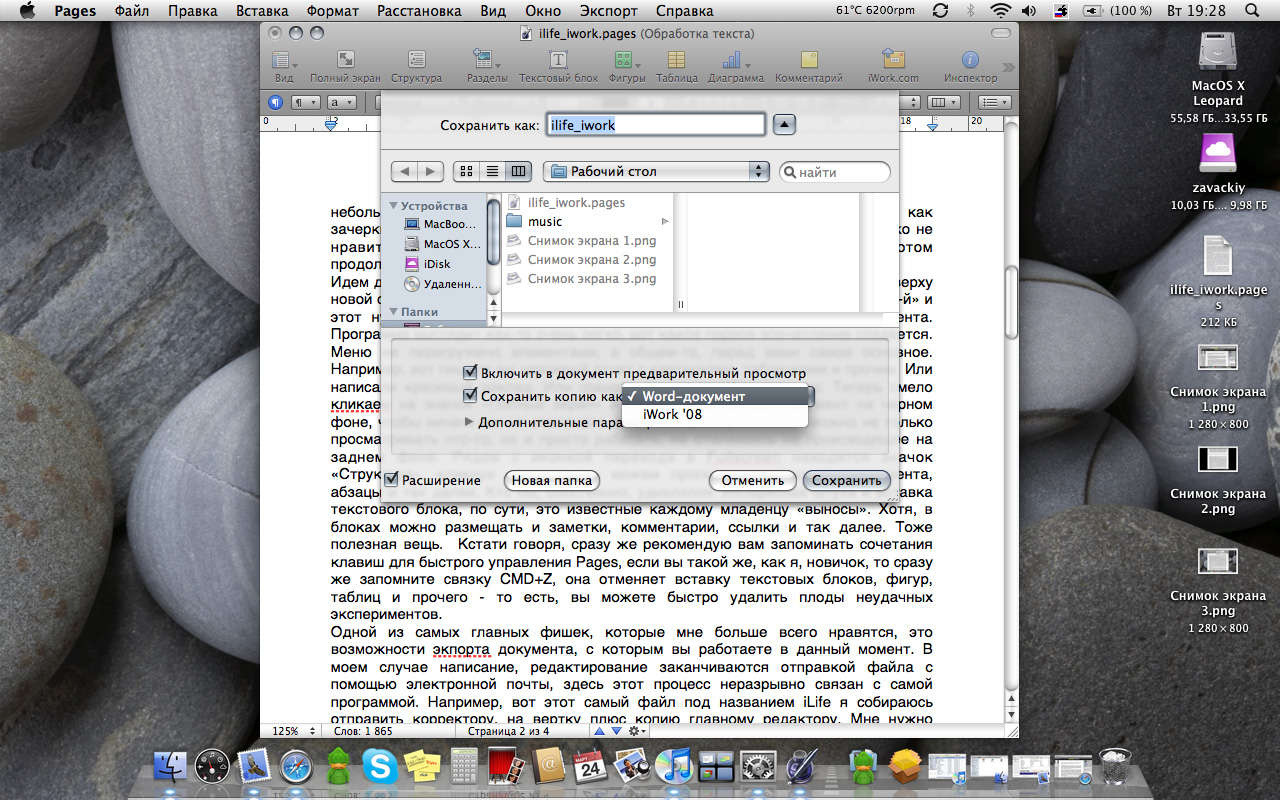Open Skype in the Dock
The height and width of the screenshot is (800, 1280).
(x=380, y=767)
